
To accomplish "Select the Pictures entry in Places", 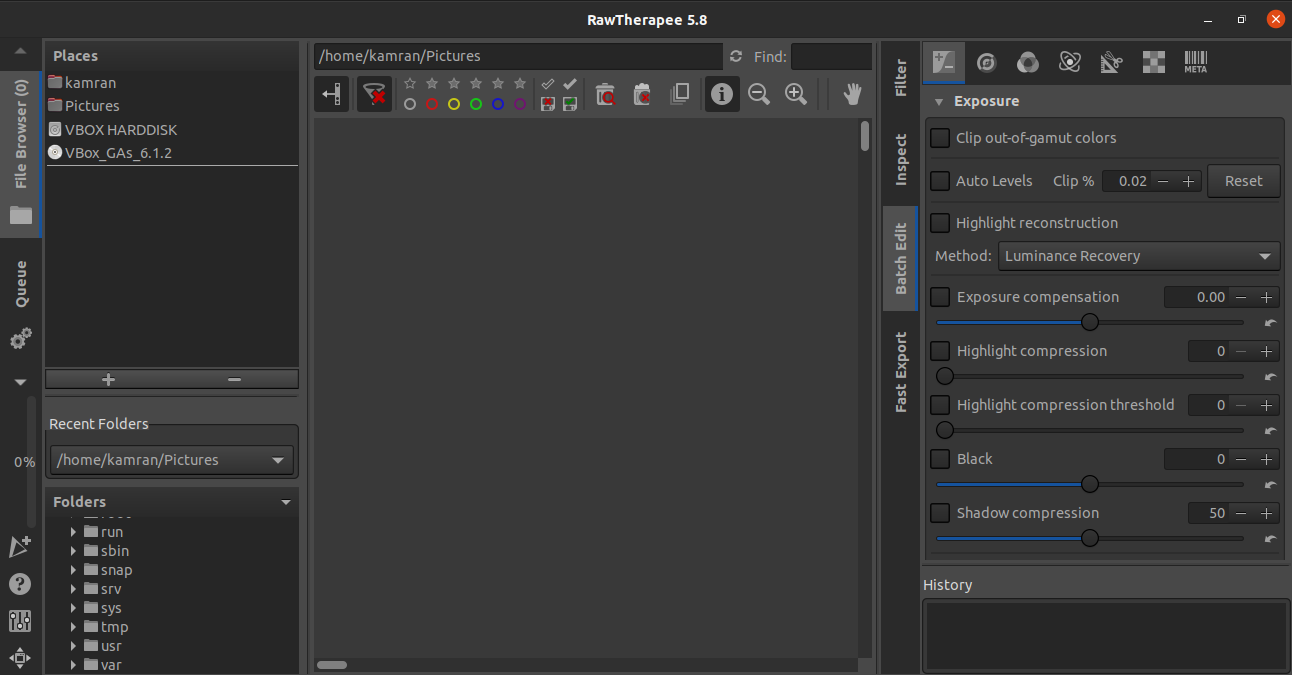I will (x=92, y=106).
